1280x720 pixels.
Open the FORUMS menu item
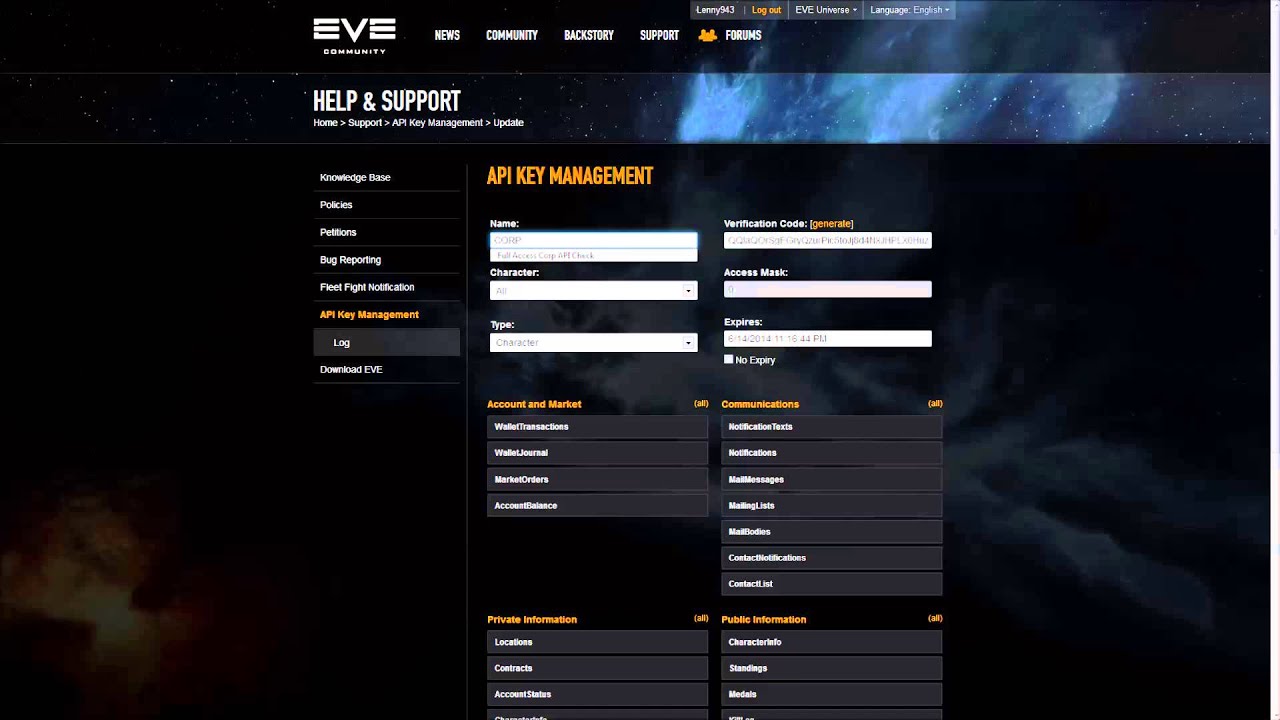743,35
